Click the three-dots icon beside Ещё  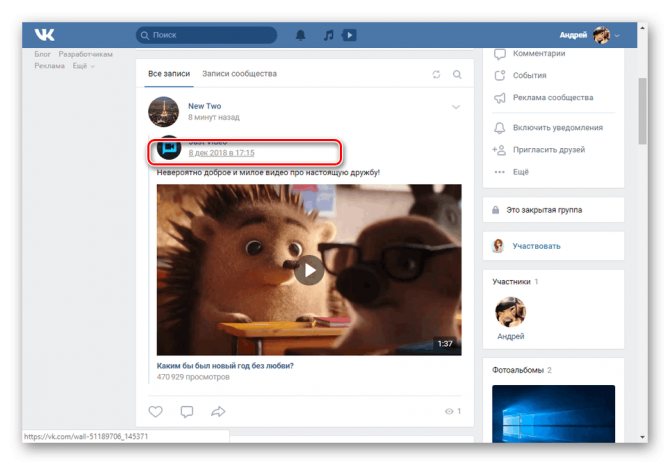pyautogui.click(x=500, y=172)
